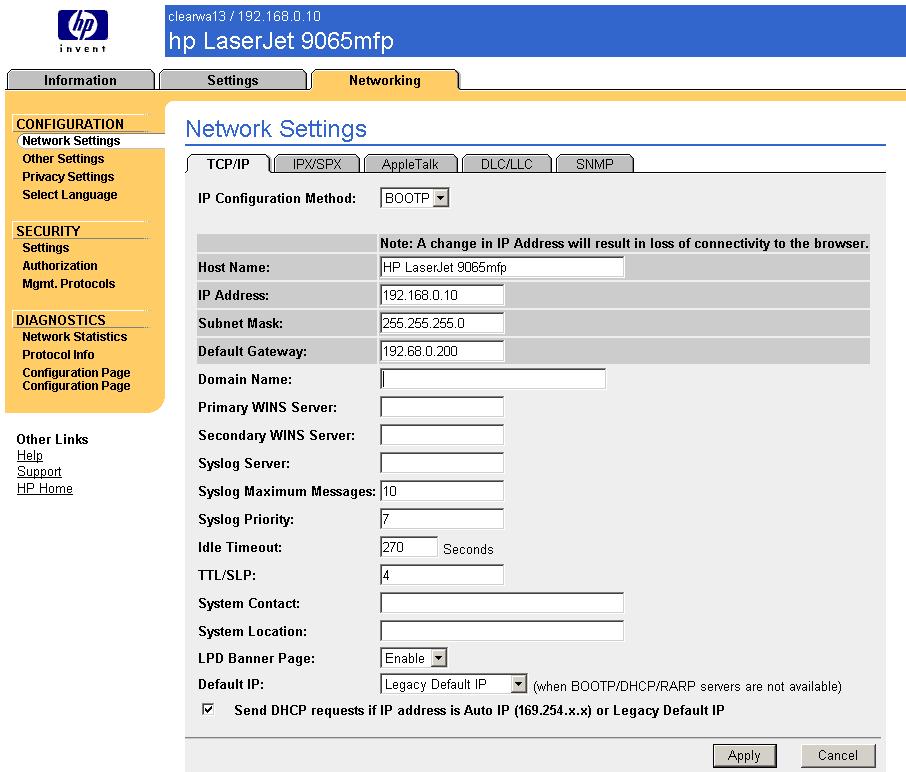Open Privacy Settings page
Image resolution: width=906 pixels, height=772 pixels.
[x=68, y=177]
